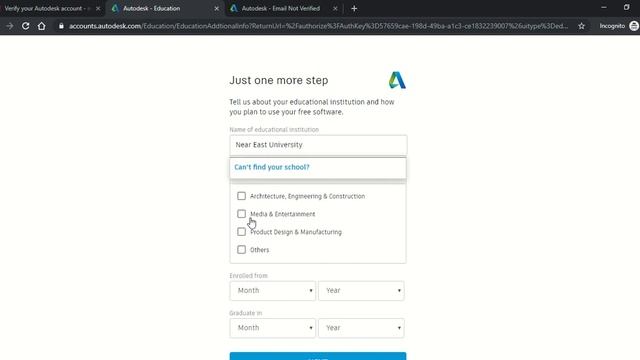Click the Can't find your school? link
Viewport: 640px width, 360px height.
(272, 167)
